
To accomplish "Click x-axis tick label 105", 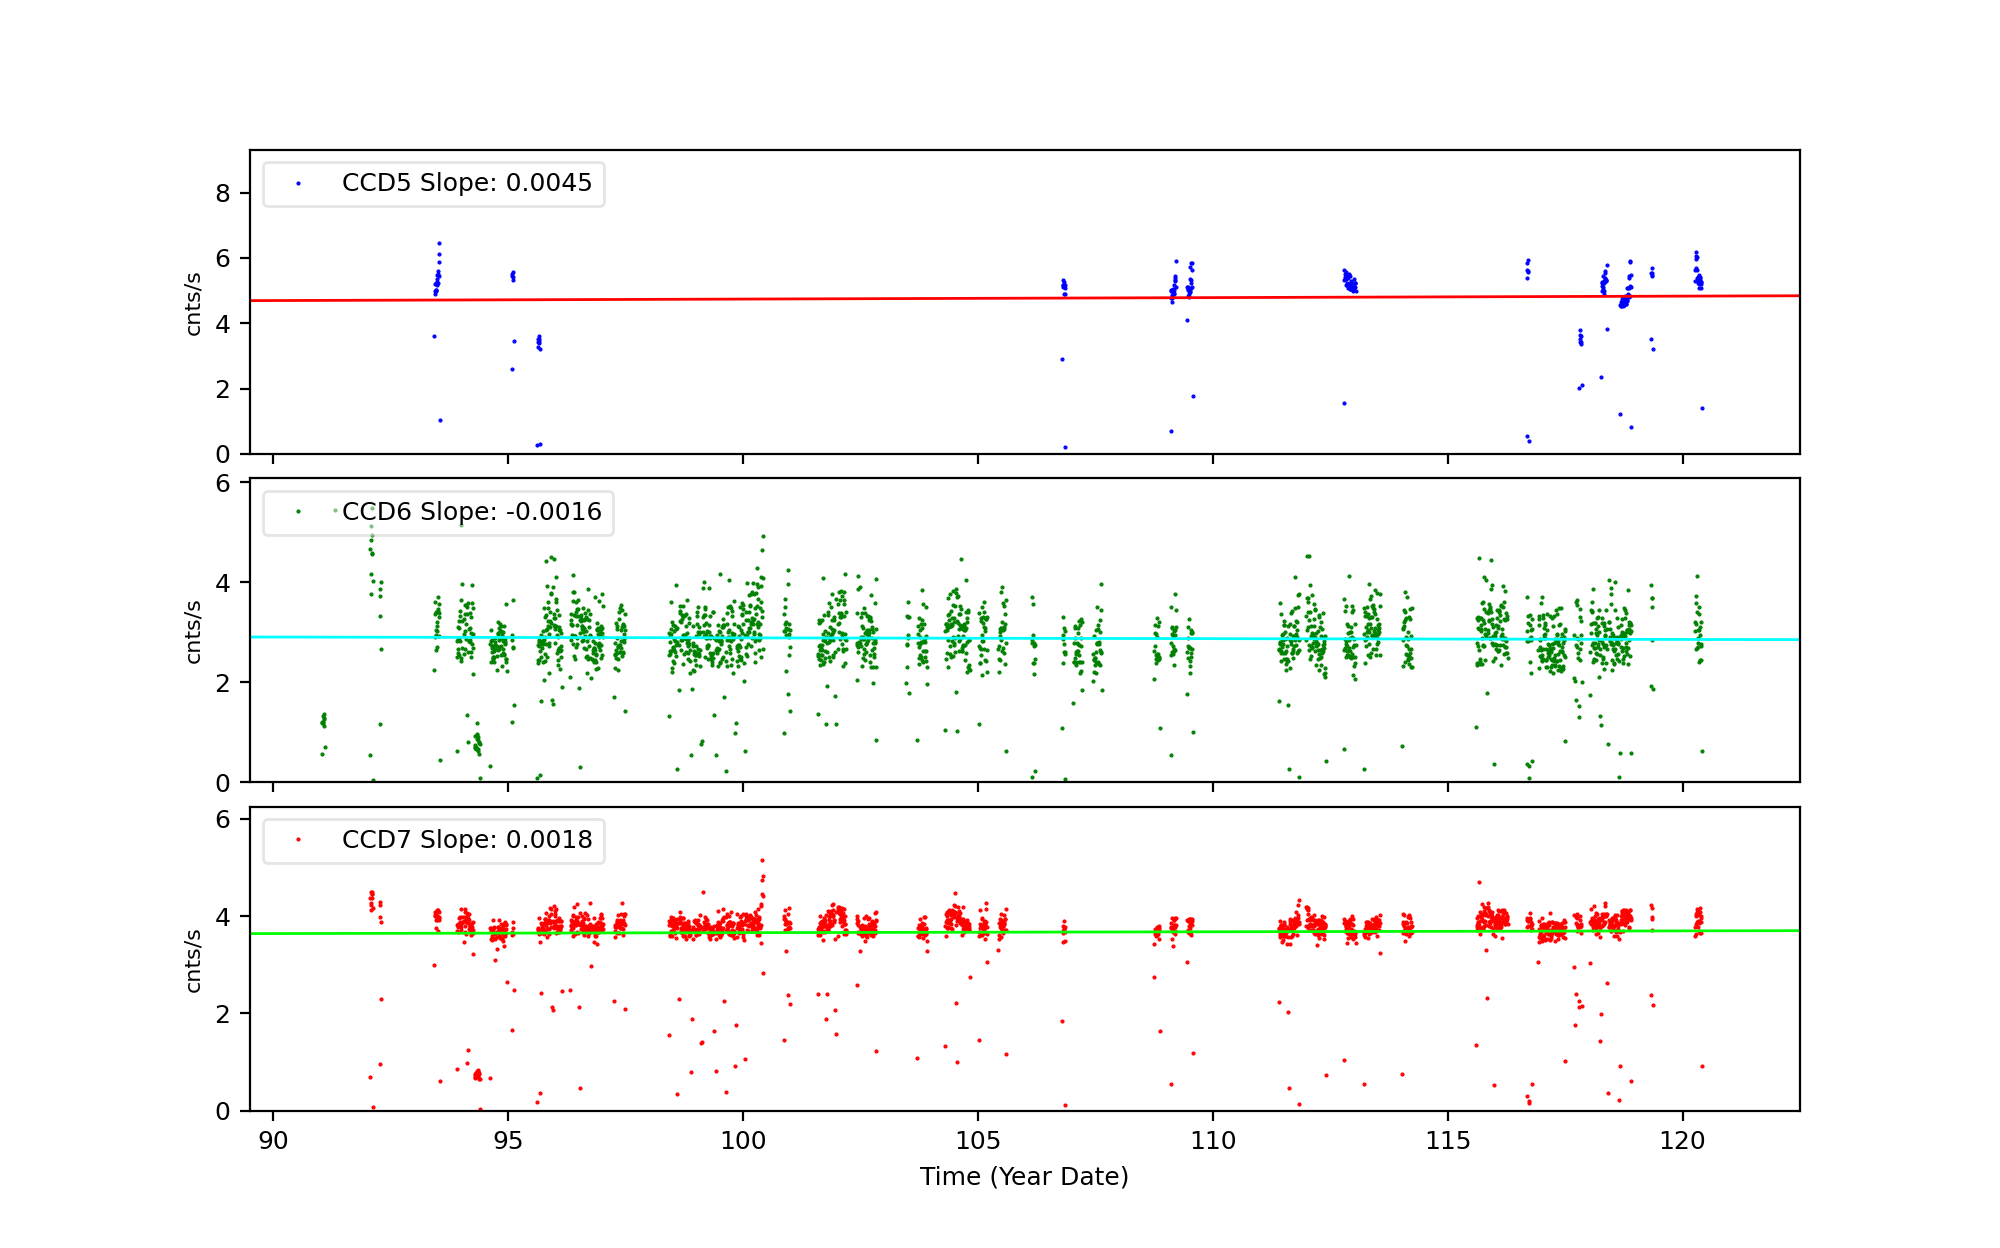I will coord(977,1141).
